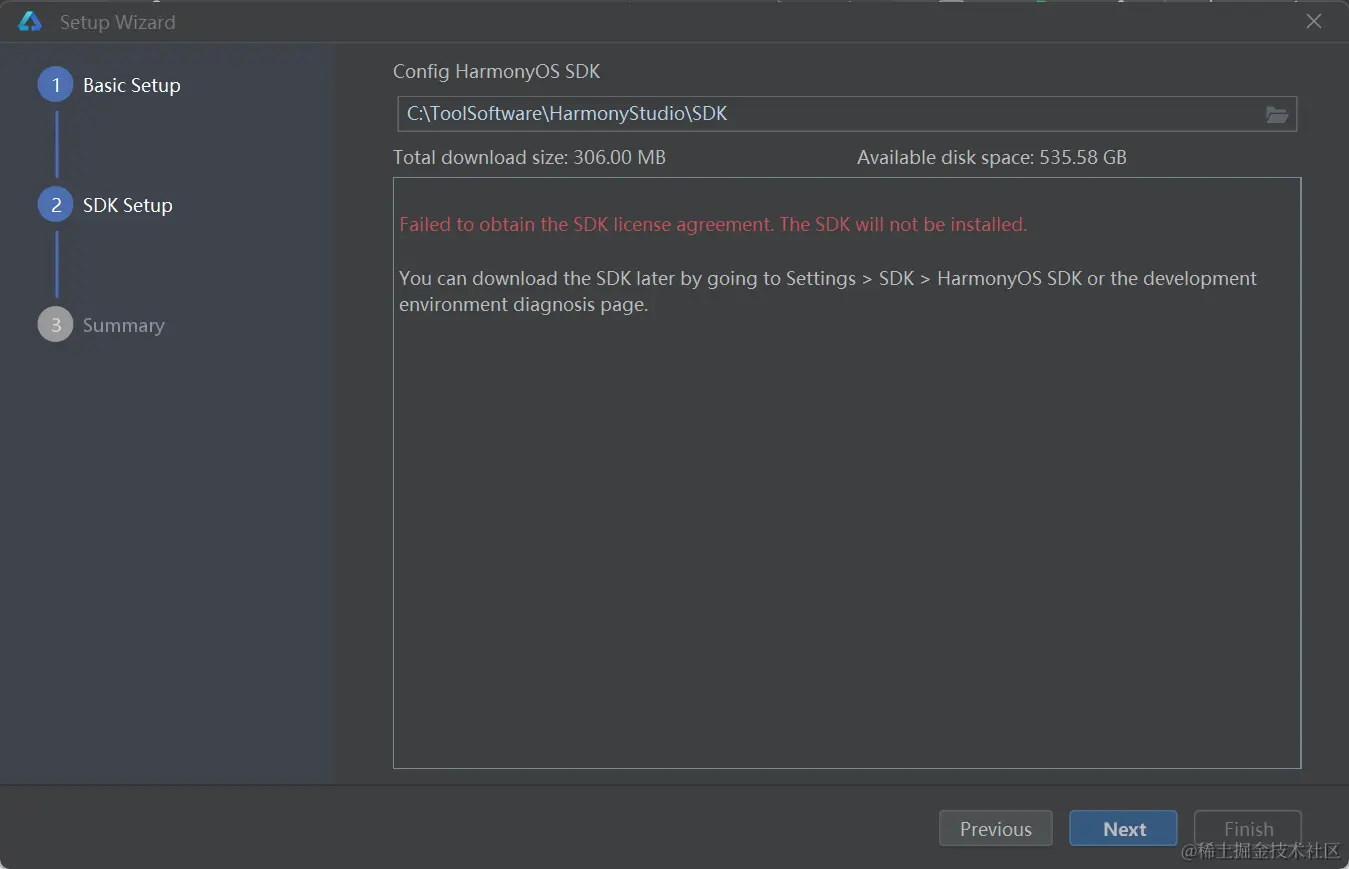Click the step 1 circle for Basic Setup
This screenshot has width=1349, height=869.
tap(56, 85)
